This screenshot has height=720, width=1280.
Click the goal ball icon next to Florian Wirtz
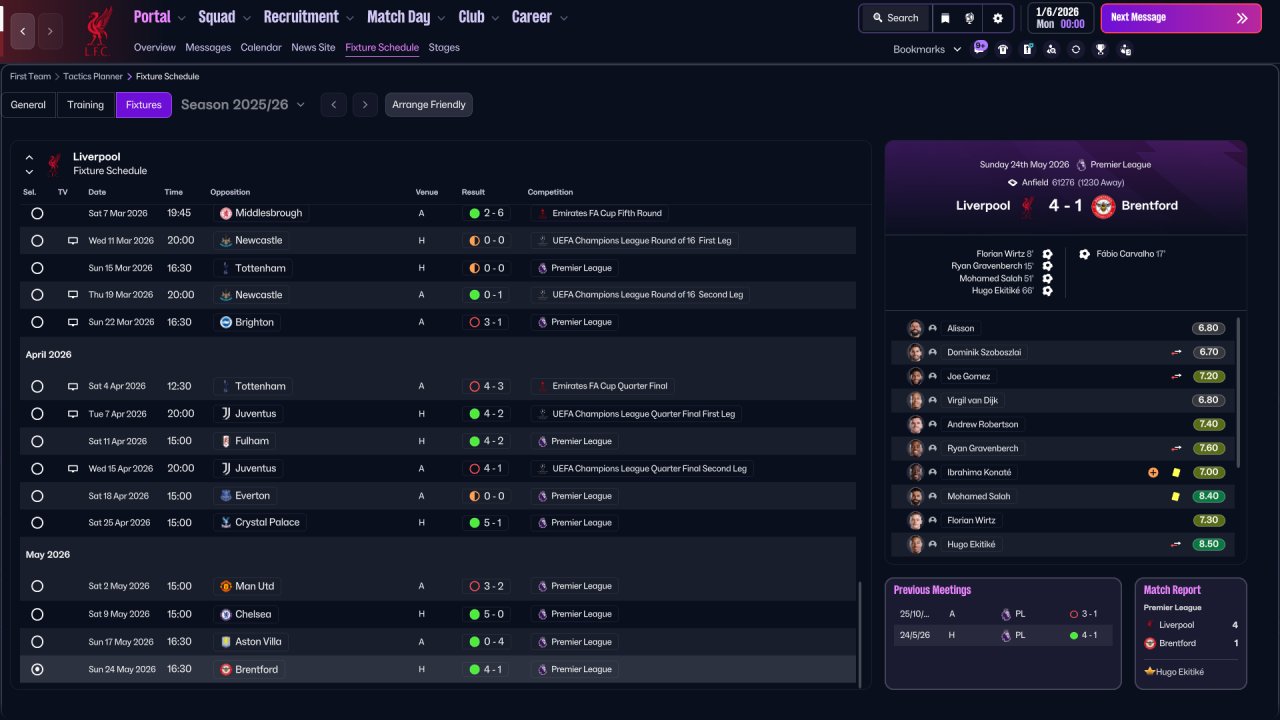[x=1047, y=255]
